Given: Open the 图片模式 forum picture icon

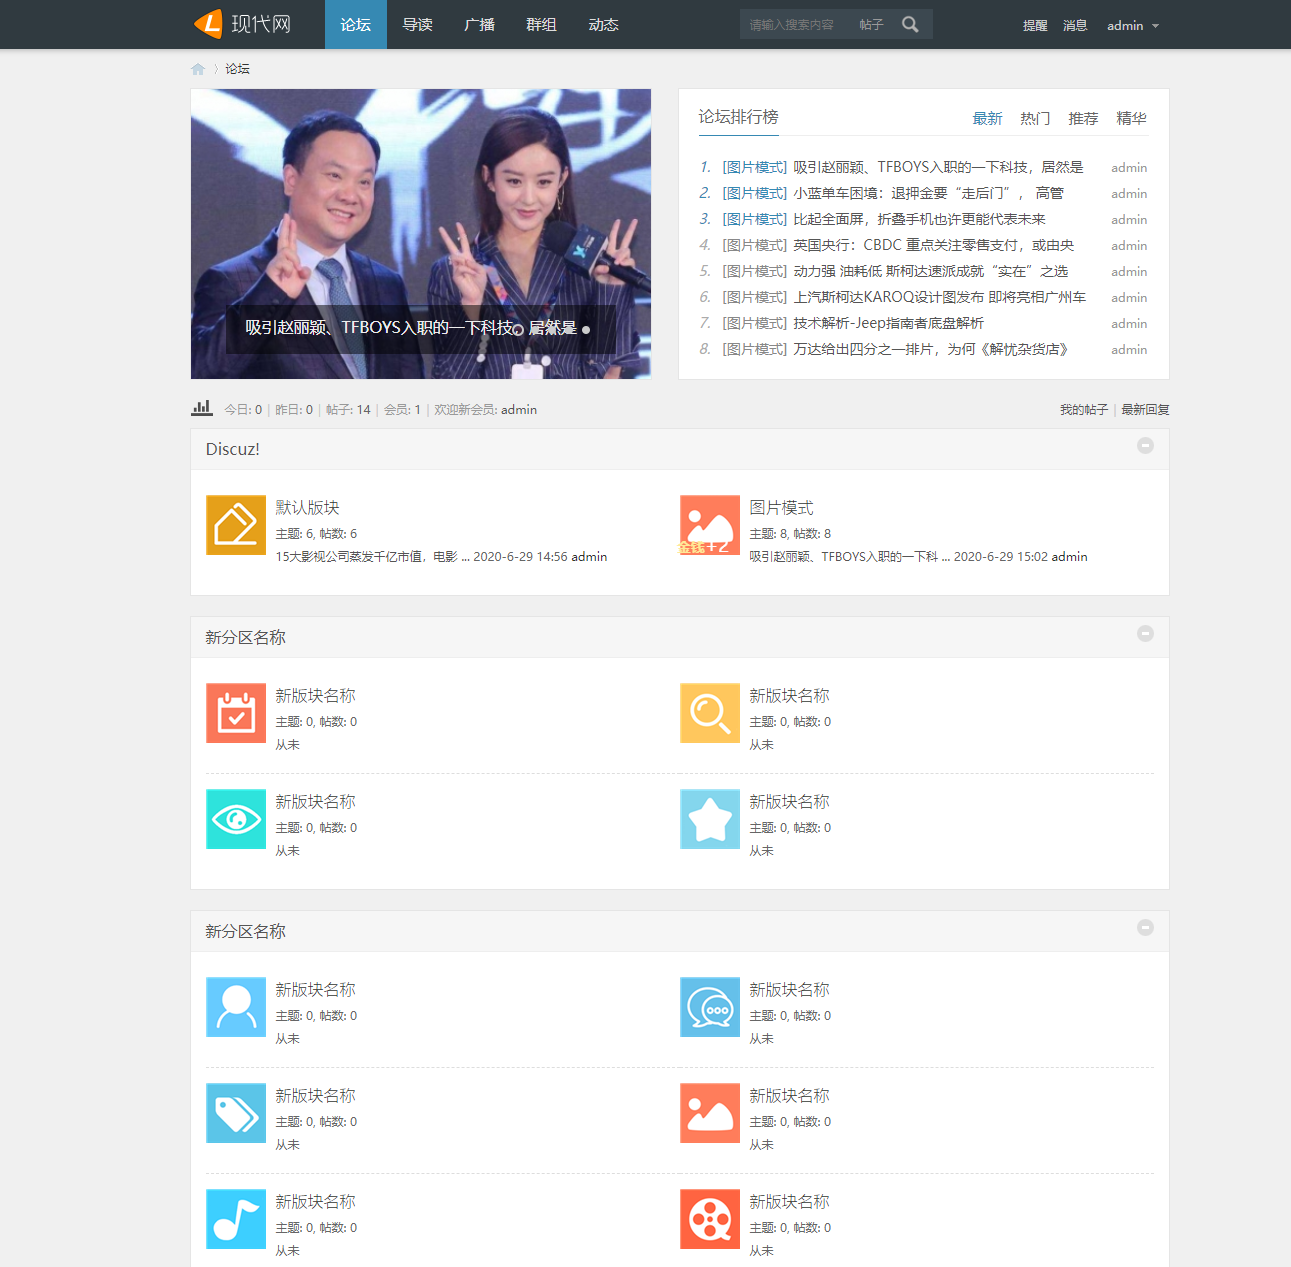Looking at the screenshot, I should click(710, 525).
